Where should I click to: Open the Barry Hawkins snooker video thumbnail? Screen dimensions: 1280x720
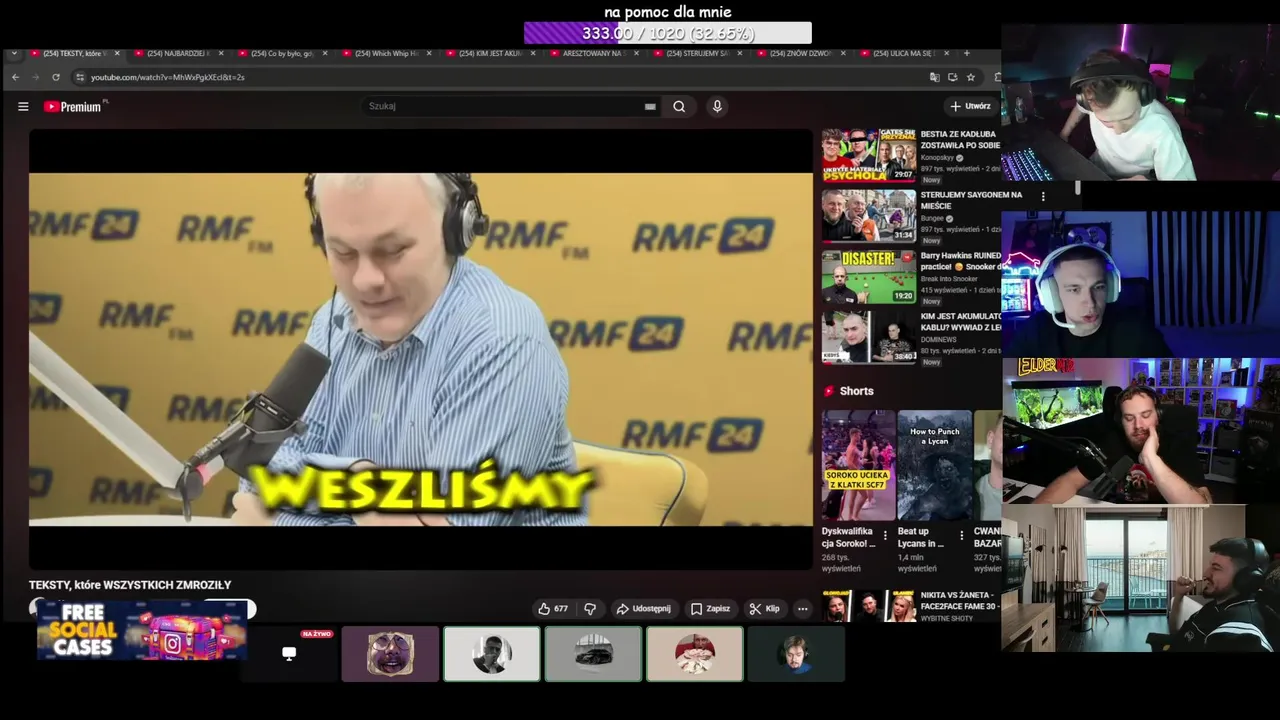point(868,277)
